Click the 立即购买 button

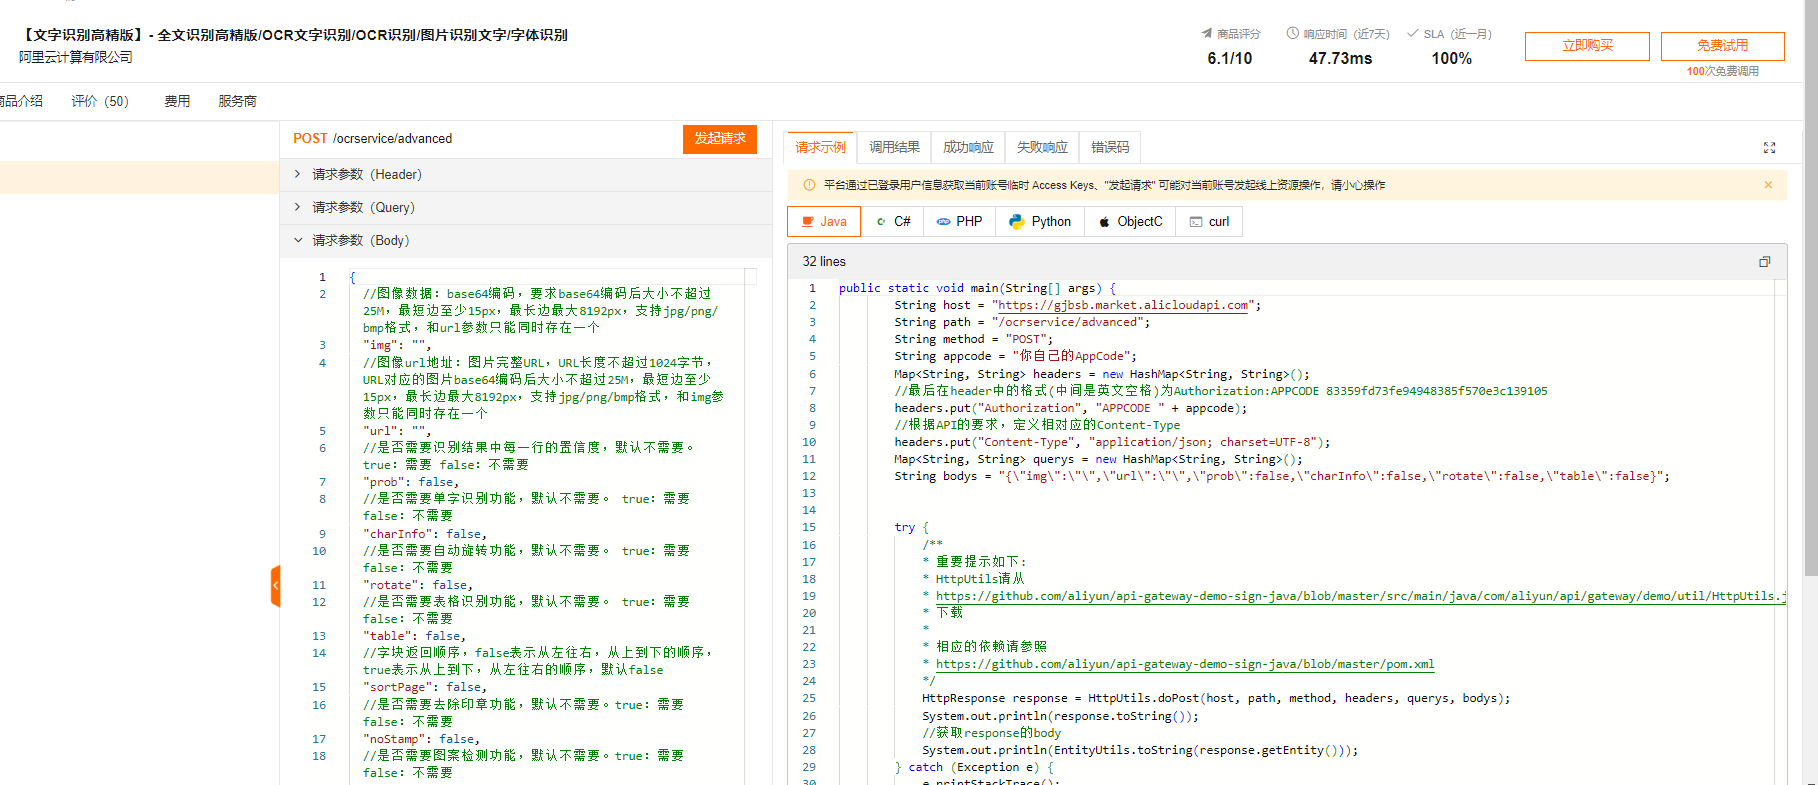click(1587, 46)
